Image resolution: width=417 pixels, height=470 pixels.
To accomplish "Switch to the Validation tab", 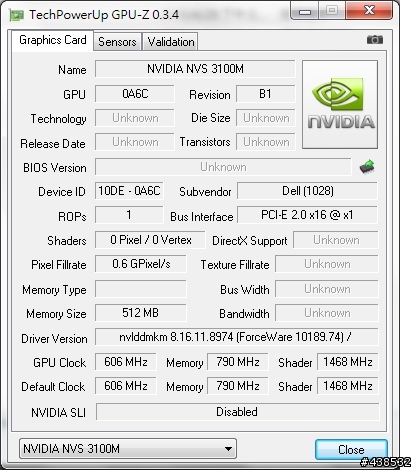I will (171, 42).
